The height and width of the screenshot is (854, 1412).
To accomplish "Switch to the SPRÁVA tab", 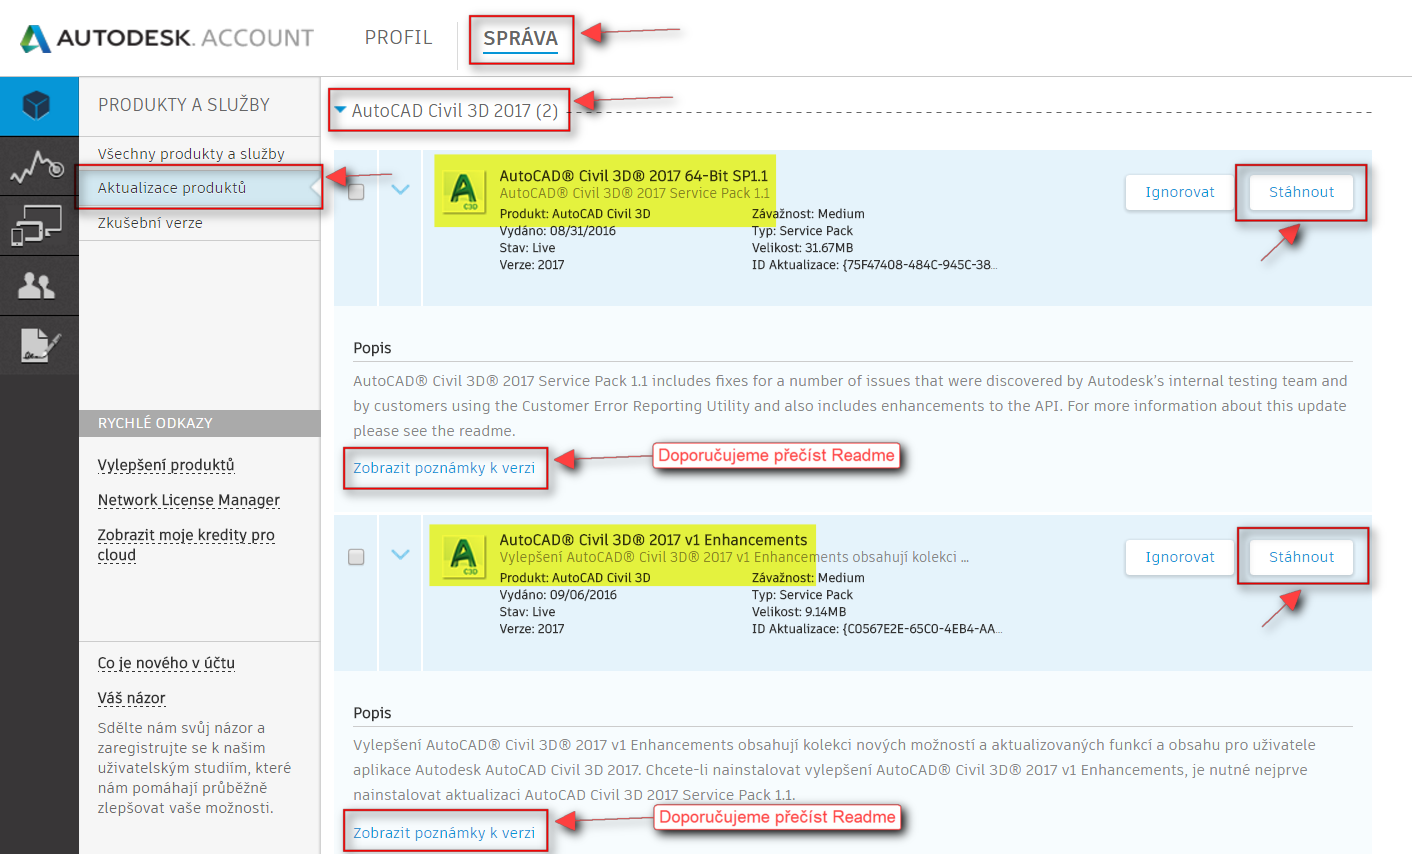I will (x=520, y=39).
